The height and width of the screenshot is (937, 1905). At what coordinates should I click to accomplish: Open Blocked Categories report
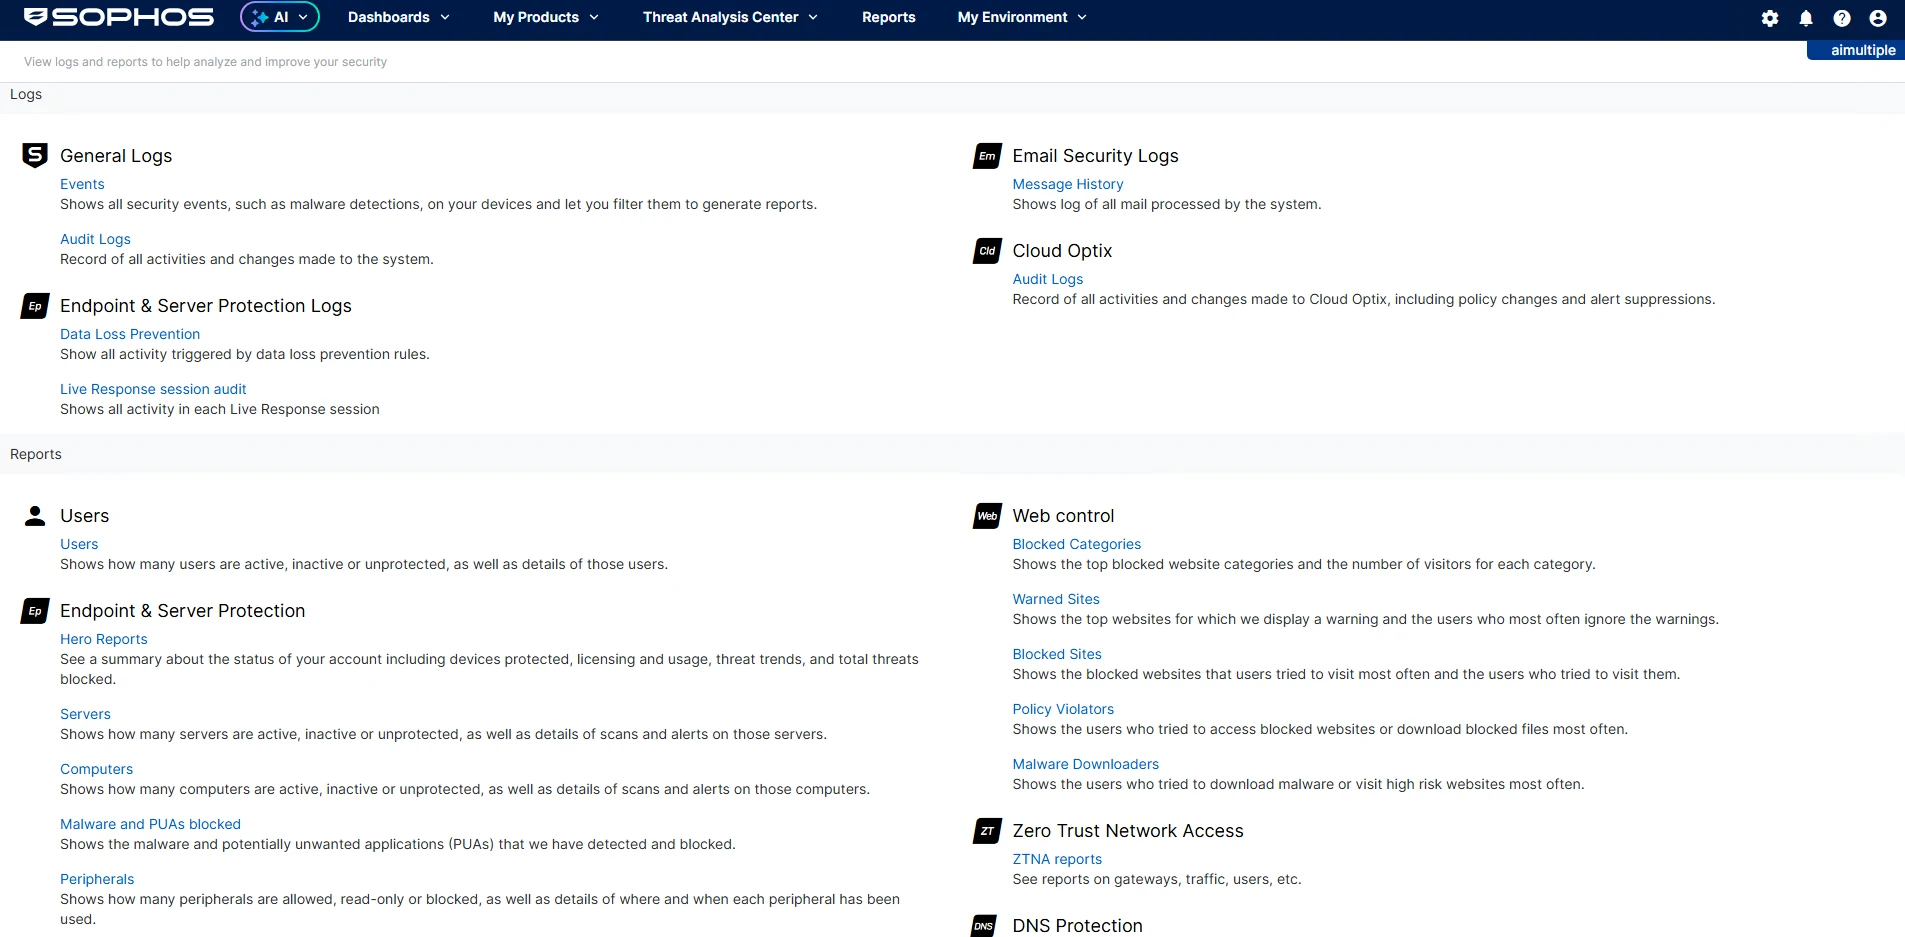pyautogui.click(x=1077, y=544)
